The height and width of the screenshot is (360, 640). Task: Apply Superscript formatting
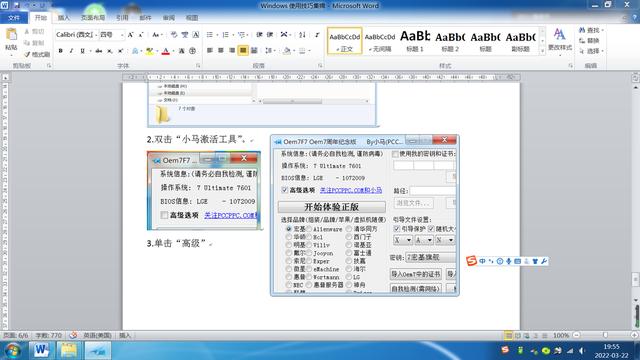point(121,51)
